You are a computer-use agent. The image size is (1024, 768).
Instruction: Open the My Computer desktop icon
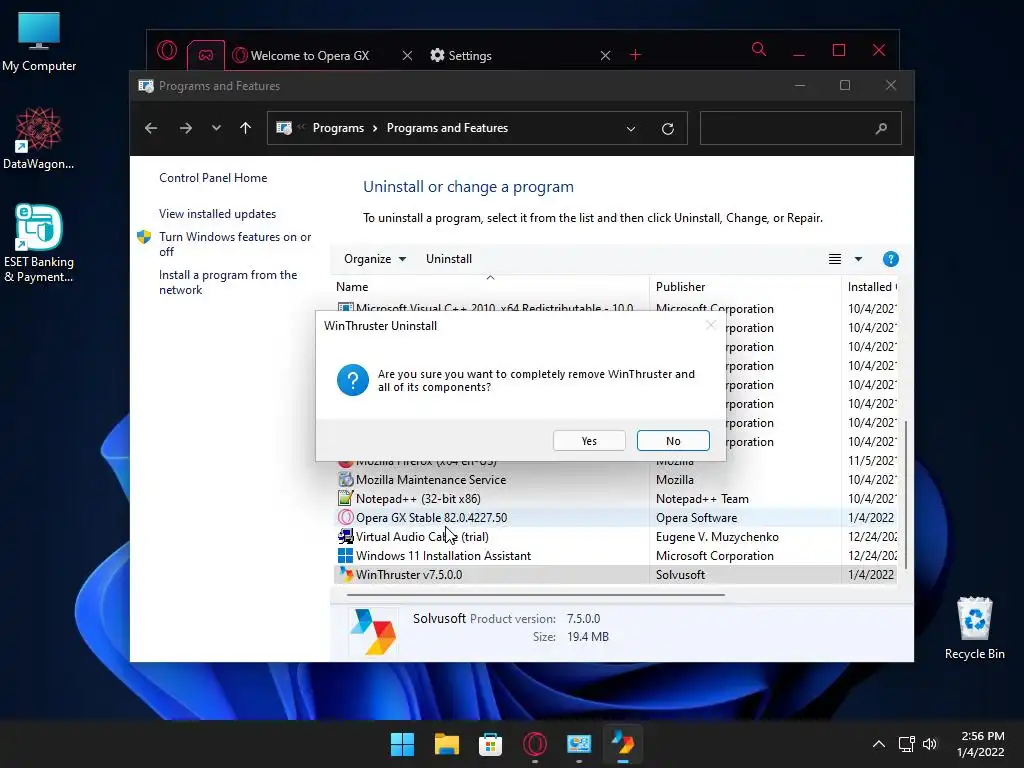tap(39, 42)
